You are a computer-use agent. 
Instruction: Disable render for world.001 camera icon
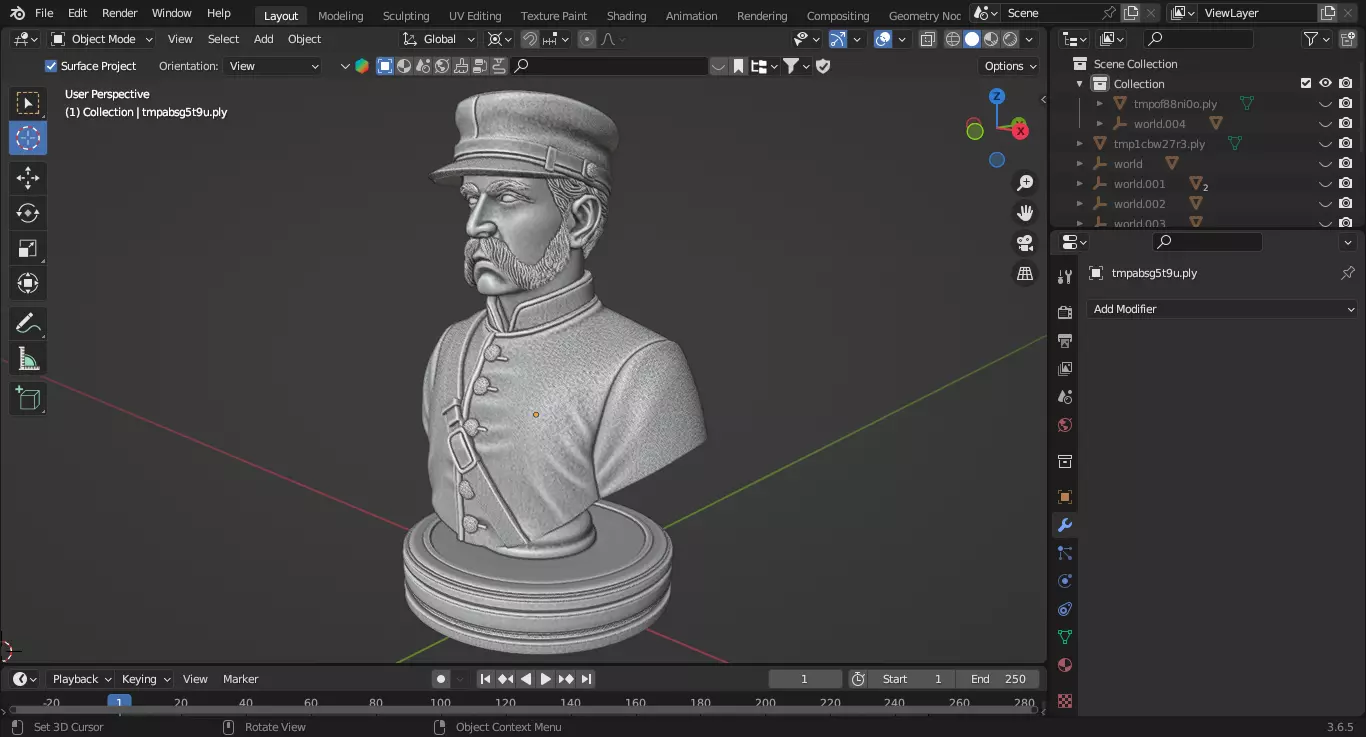pyautogui.click(x=1346, y=184)
